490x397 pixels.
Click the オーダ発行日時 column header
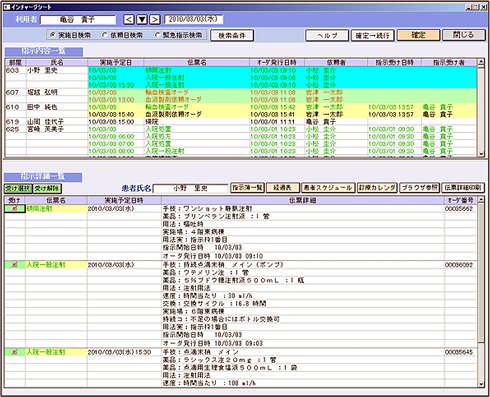click(277, 62)
